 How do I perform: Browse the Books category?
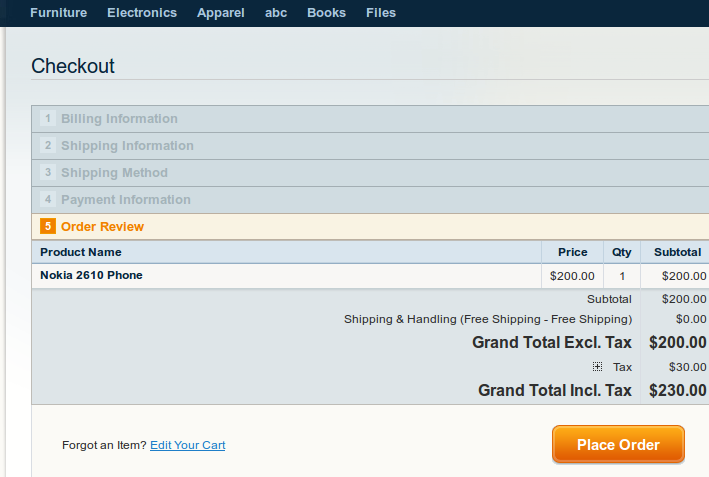(326, 13)
